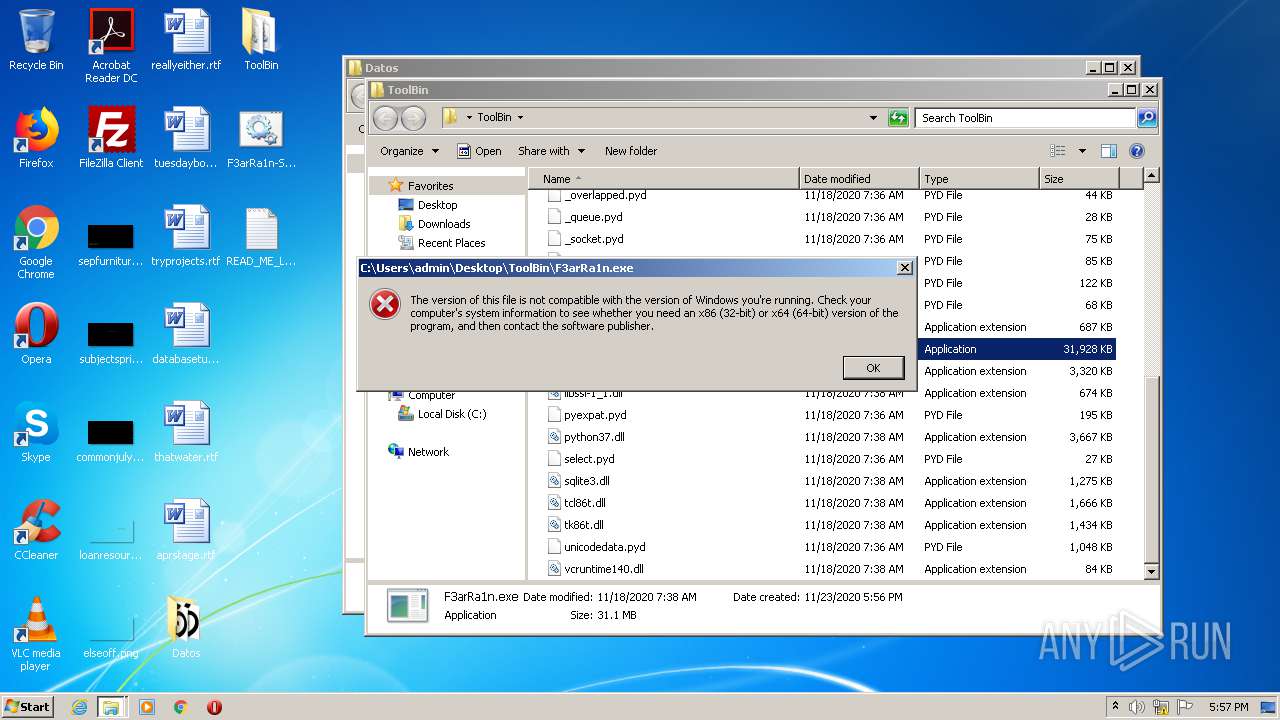1280x720 pixels.
Task: Open the FileZilla Client shortcut
Action: pyautogui.click(x=111, y=138)
